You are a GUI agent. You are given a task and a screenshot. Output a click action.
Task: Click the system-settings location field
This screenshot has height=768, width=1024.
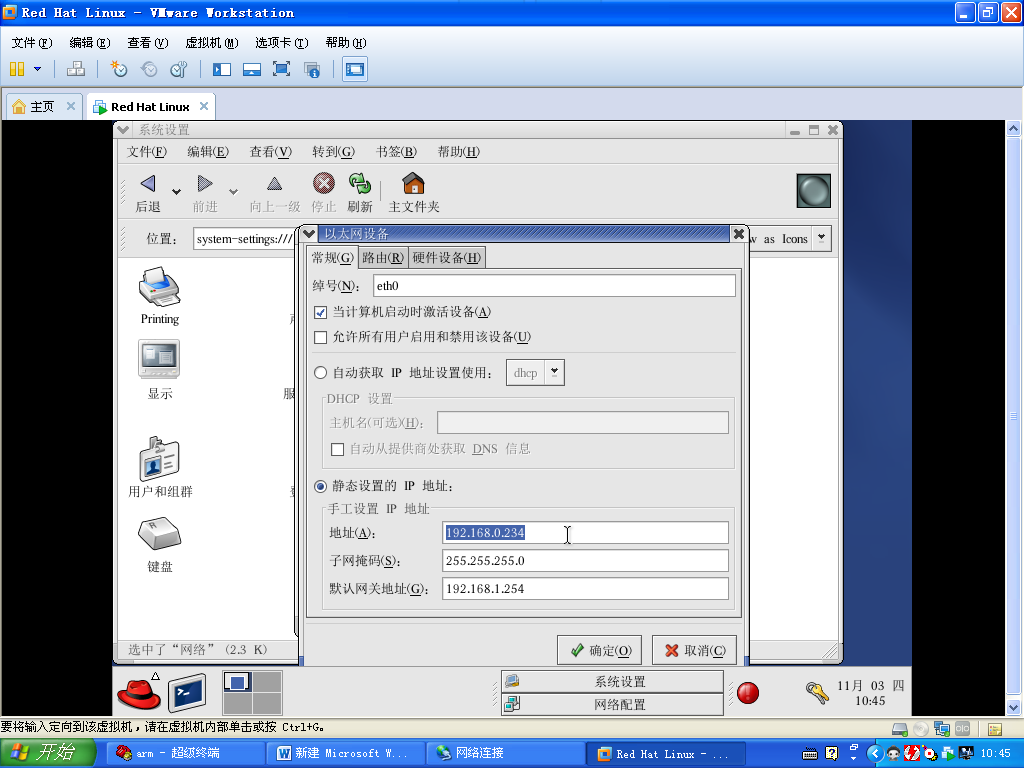244,238
